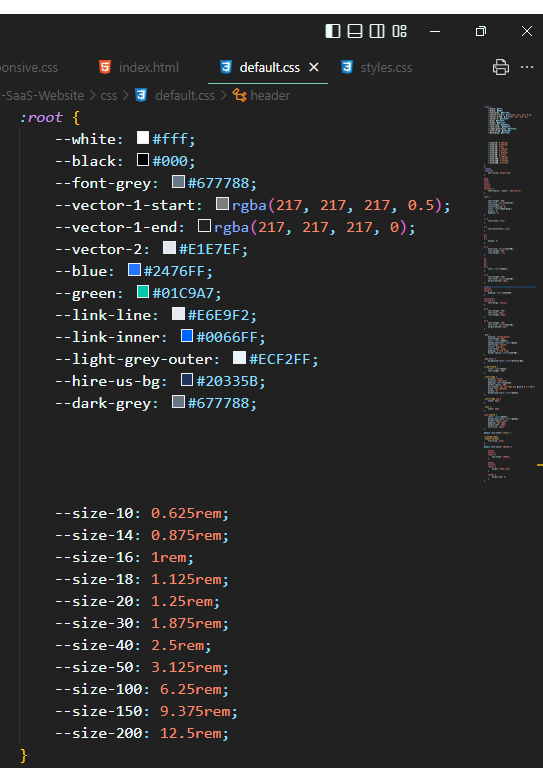Click the 1.125rem value
The width and height of the screenshot is (543, 768).
[186, 579]
